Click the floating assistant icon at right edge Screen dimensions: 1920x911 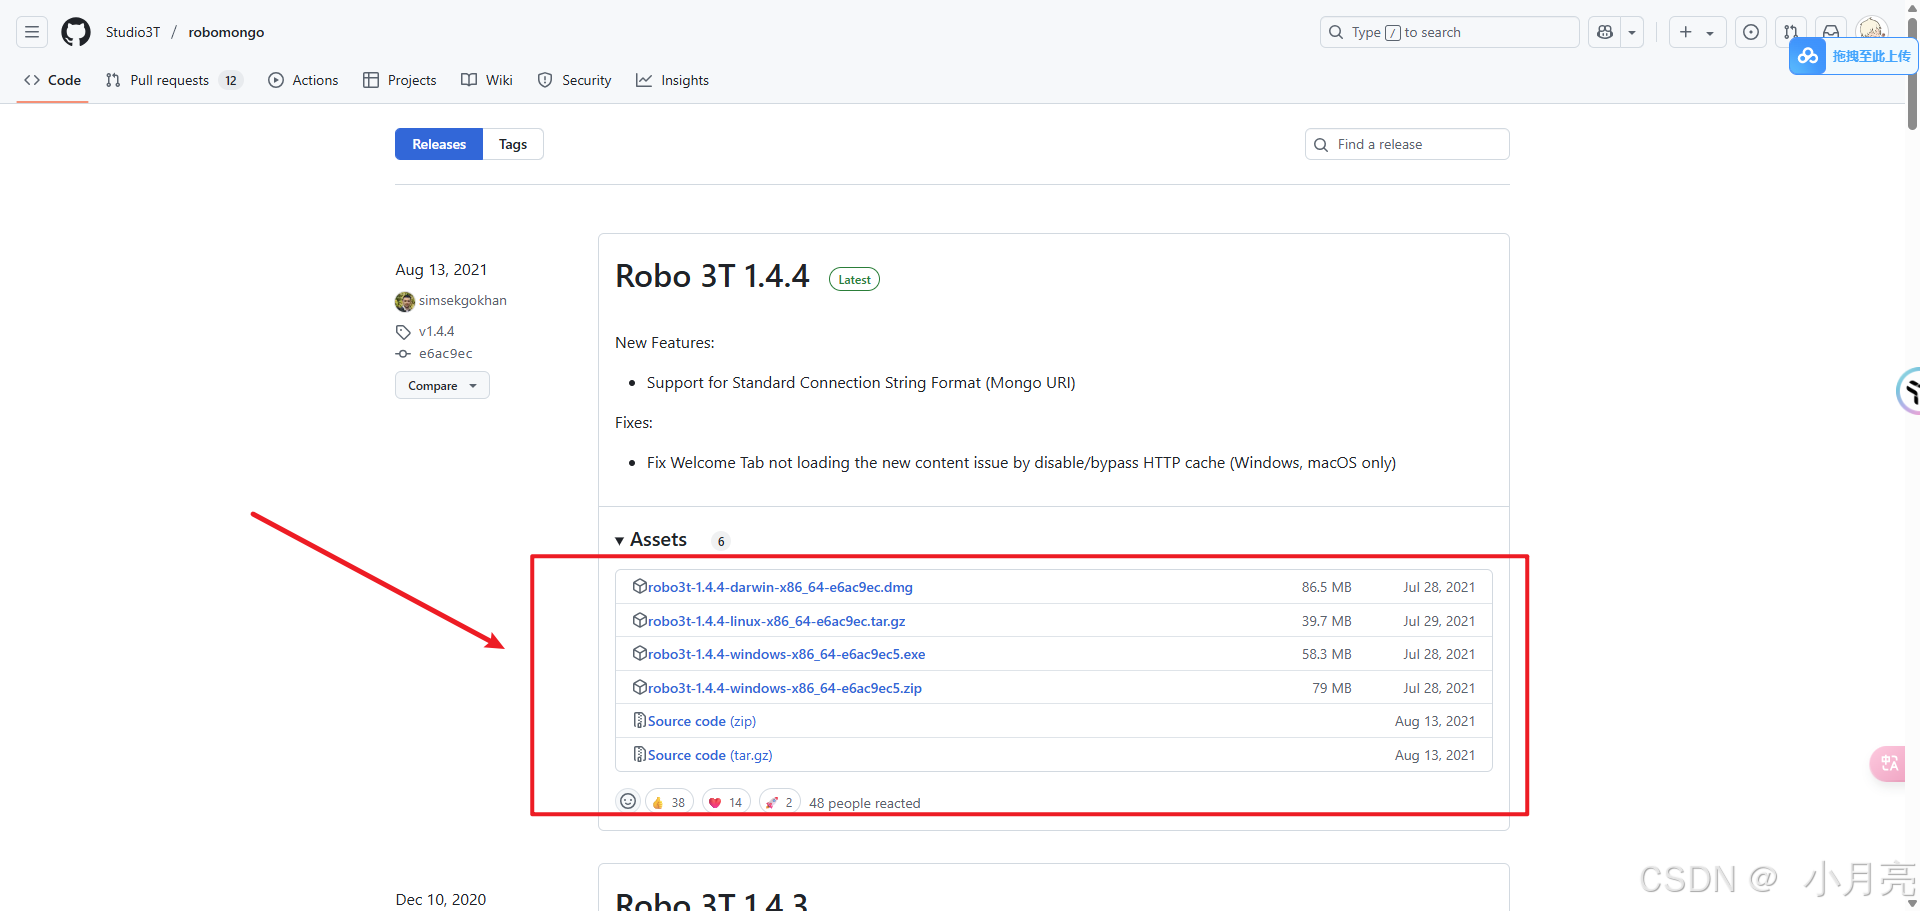pyautogui.click(x=1909, y=391)
